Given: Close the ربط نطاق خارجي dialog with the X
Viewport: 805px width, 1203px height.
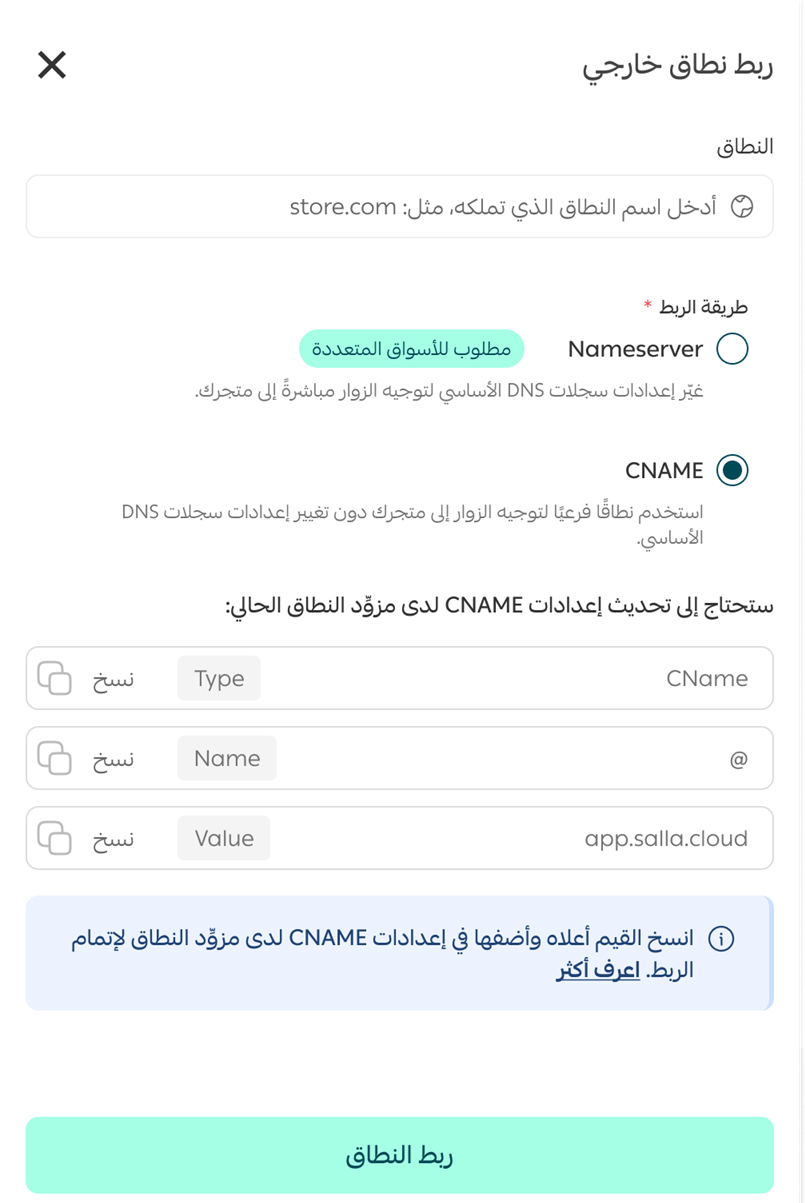Looking at the screenshot, I should pyautogui.click(x=50, y=64).
